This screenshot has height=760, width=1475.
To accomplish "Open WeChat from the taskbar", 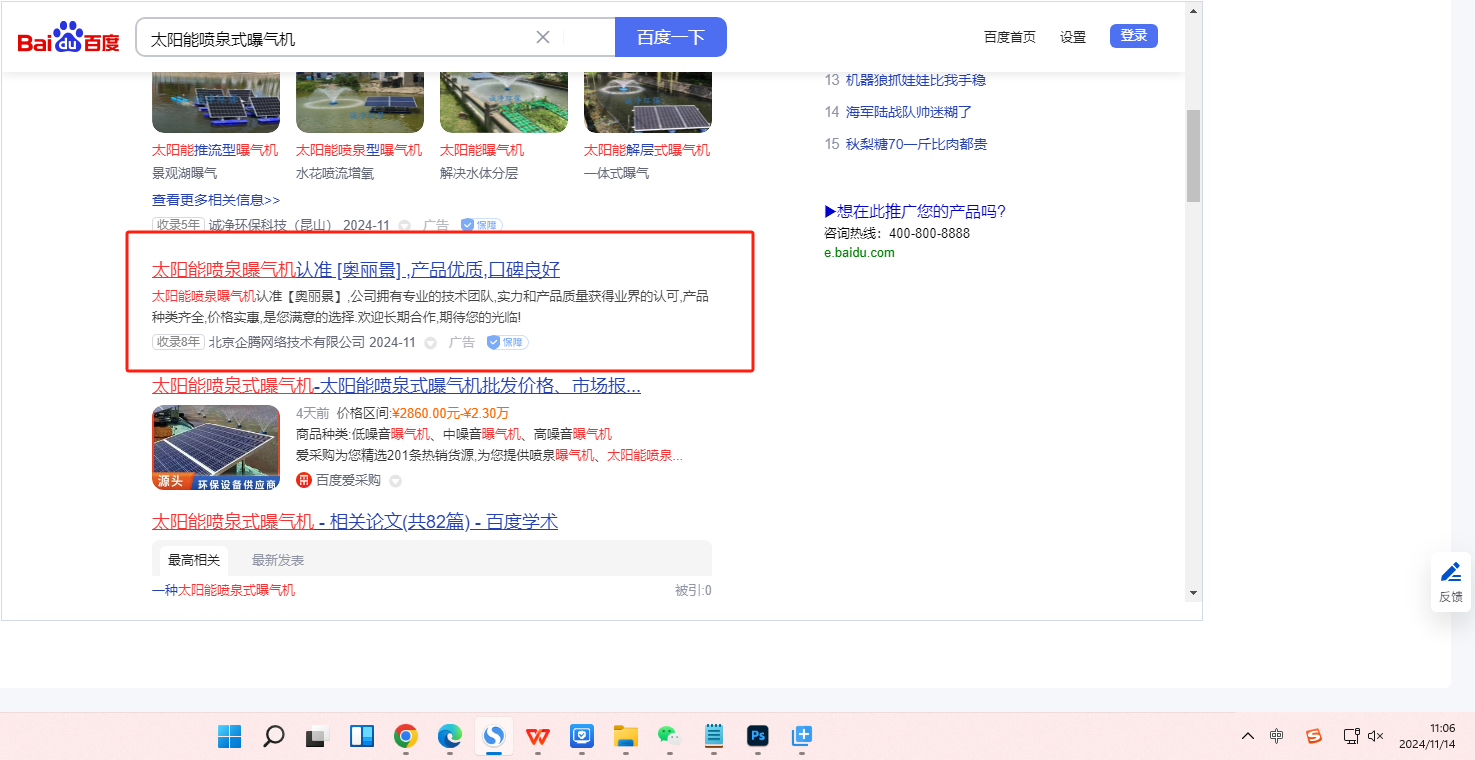I will tap(668, 737).
